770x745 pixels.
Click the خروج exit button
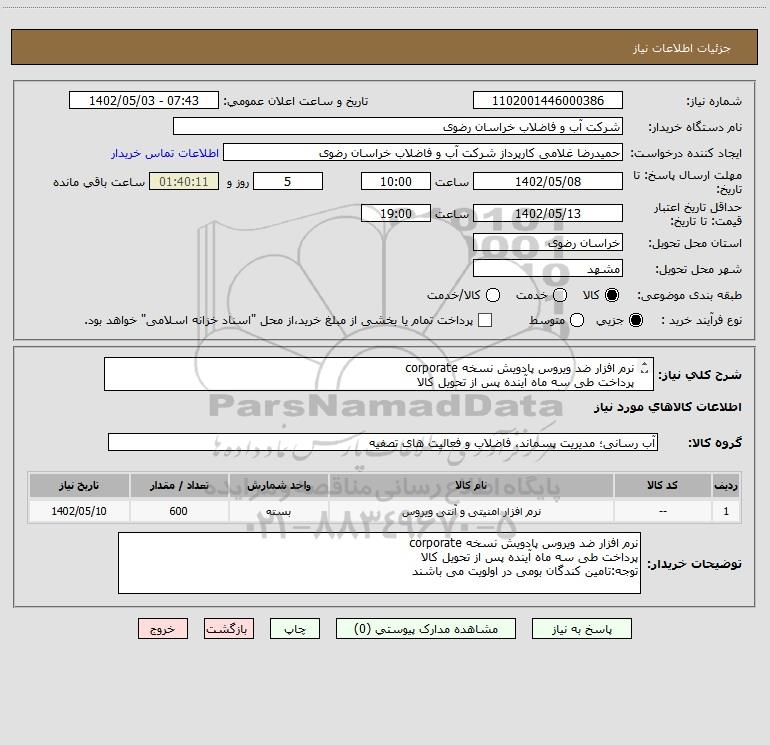coord(163,629)
